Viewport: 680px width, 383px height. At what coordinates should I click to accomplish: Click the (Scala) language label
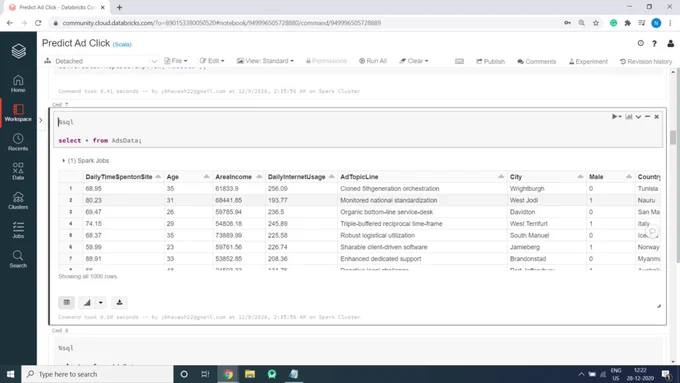pos(122,44)
